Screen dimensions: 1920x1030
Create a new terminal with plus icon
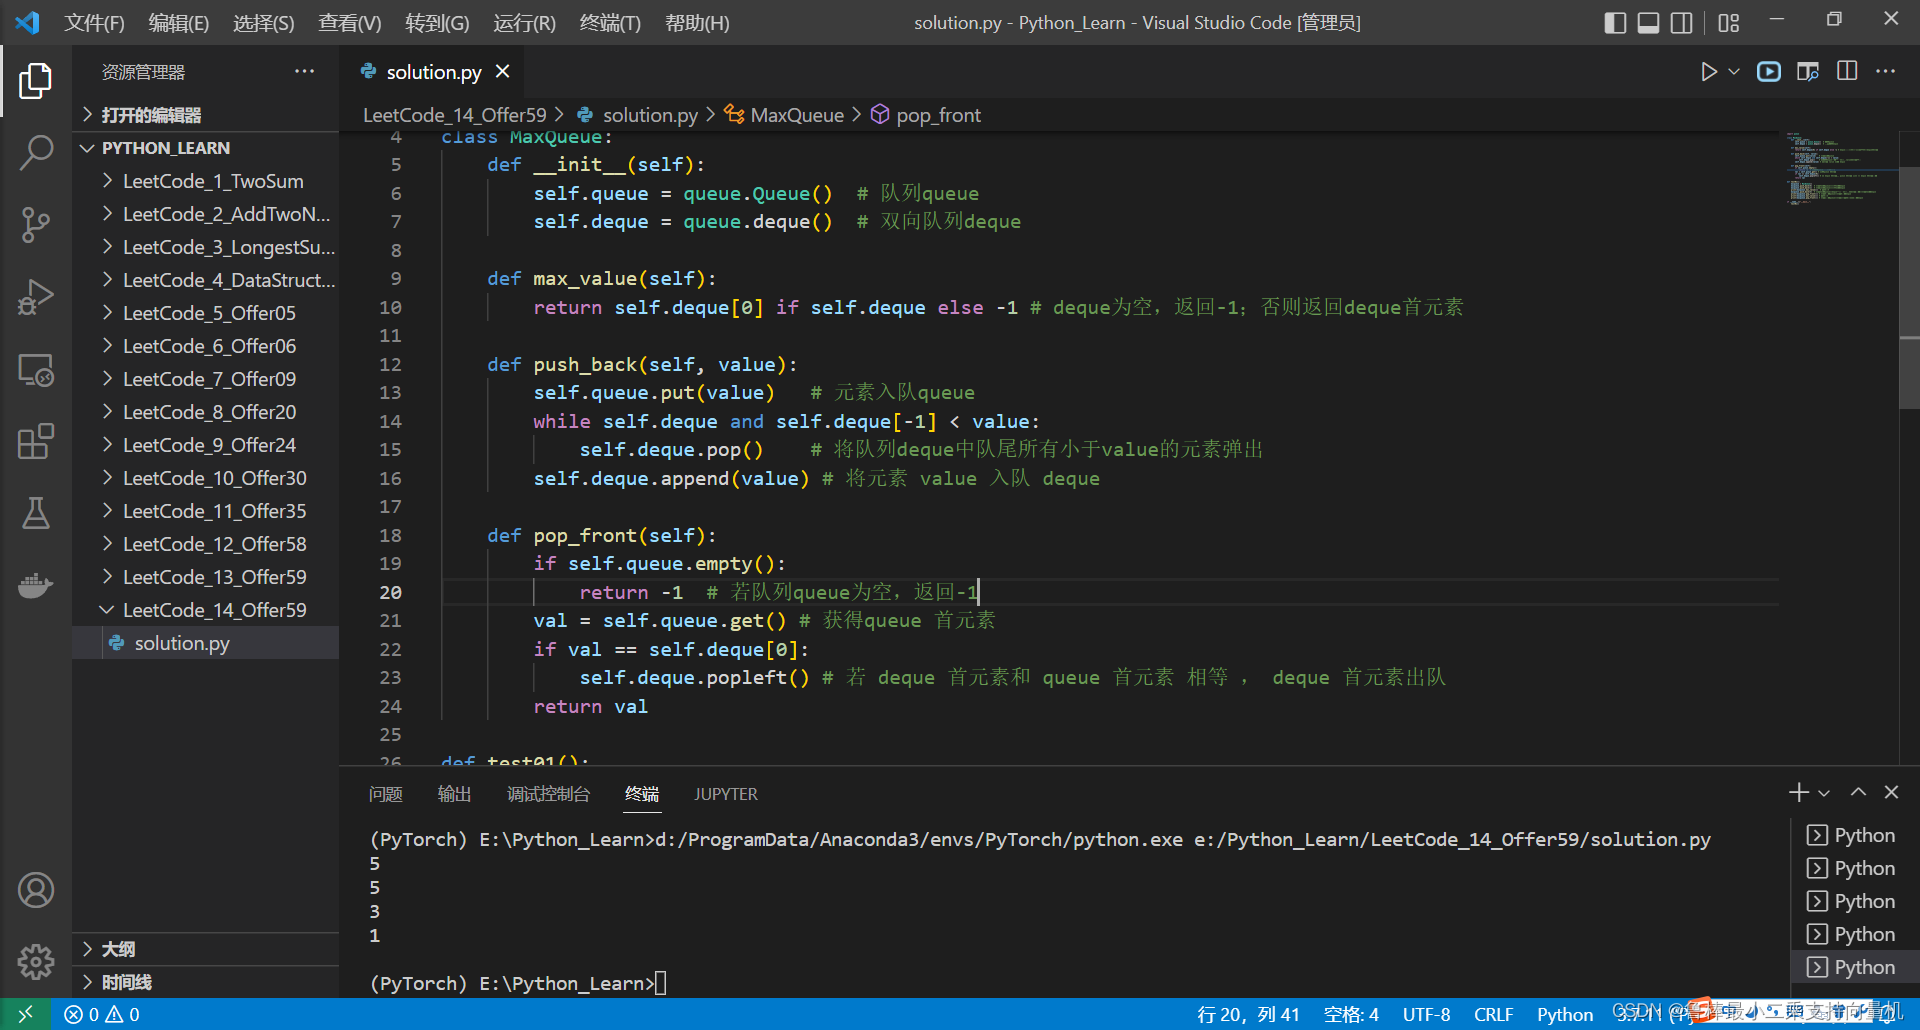1798,793
